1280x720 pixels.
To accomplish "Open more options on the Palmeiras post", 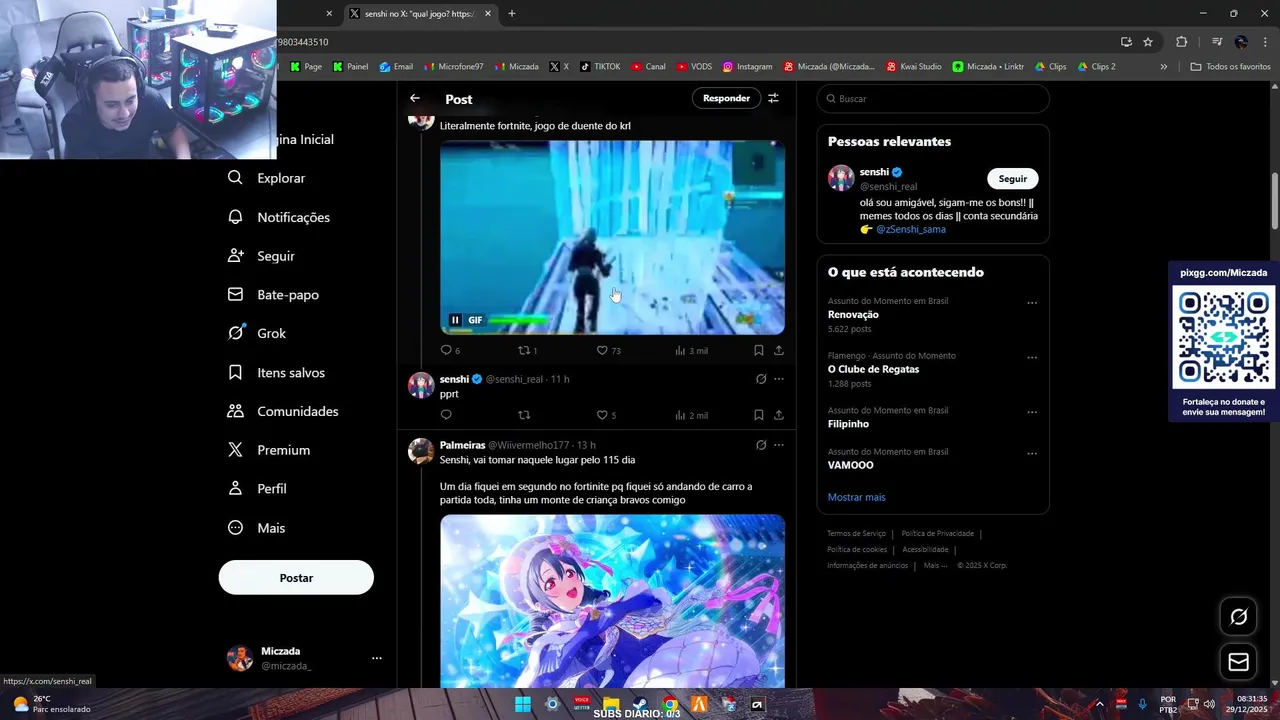I will [779, 445].
